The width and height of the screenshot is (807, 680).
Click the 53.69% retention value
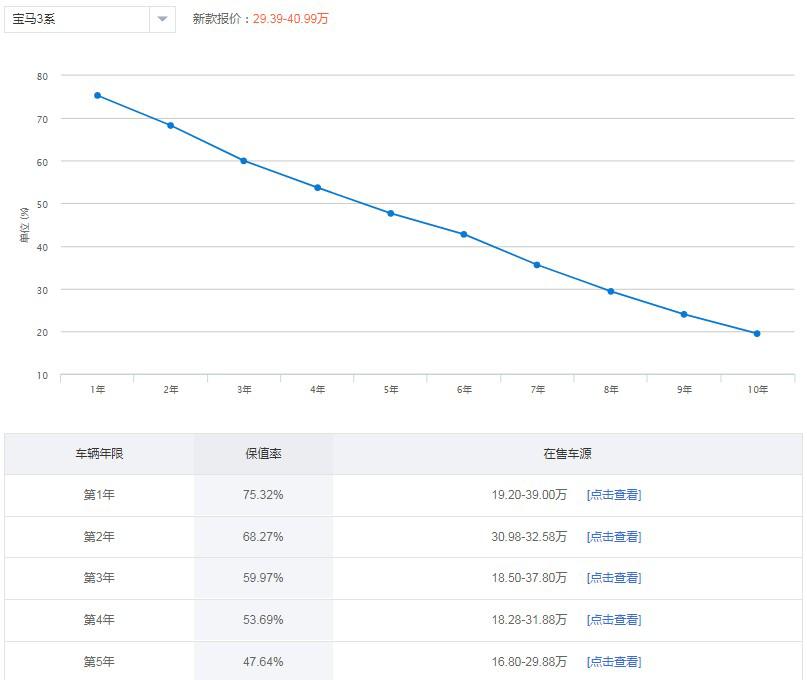(263, 620)
